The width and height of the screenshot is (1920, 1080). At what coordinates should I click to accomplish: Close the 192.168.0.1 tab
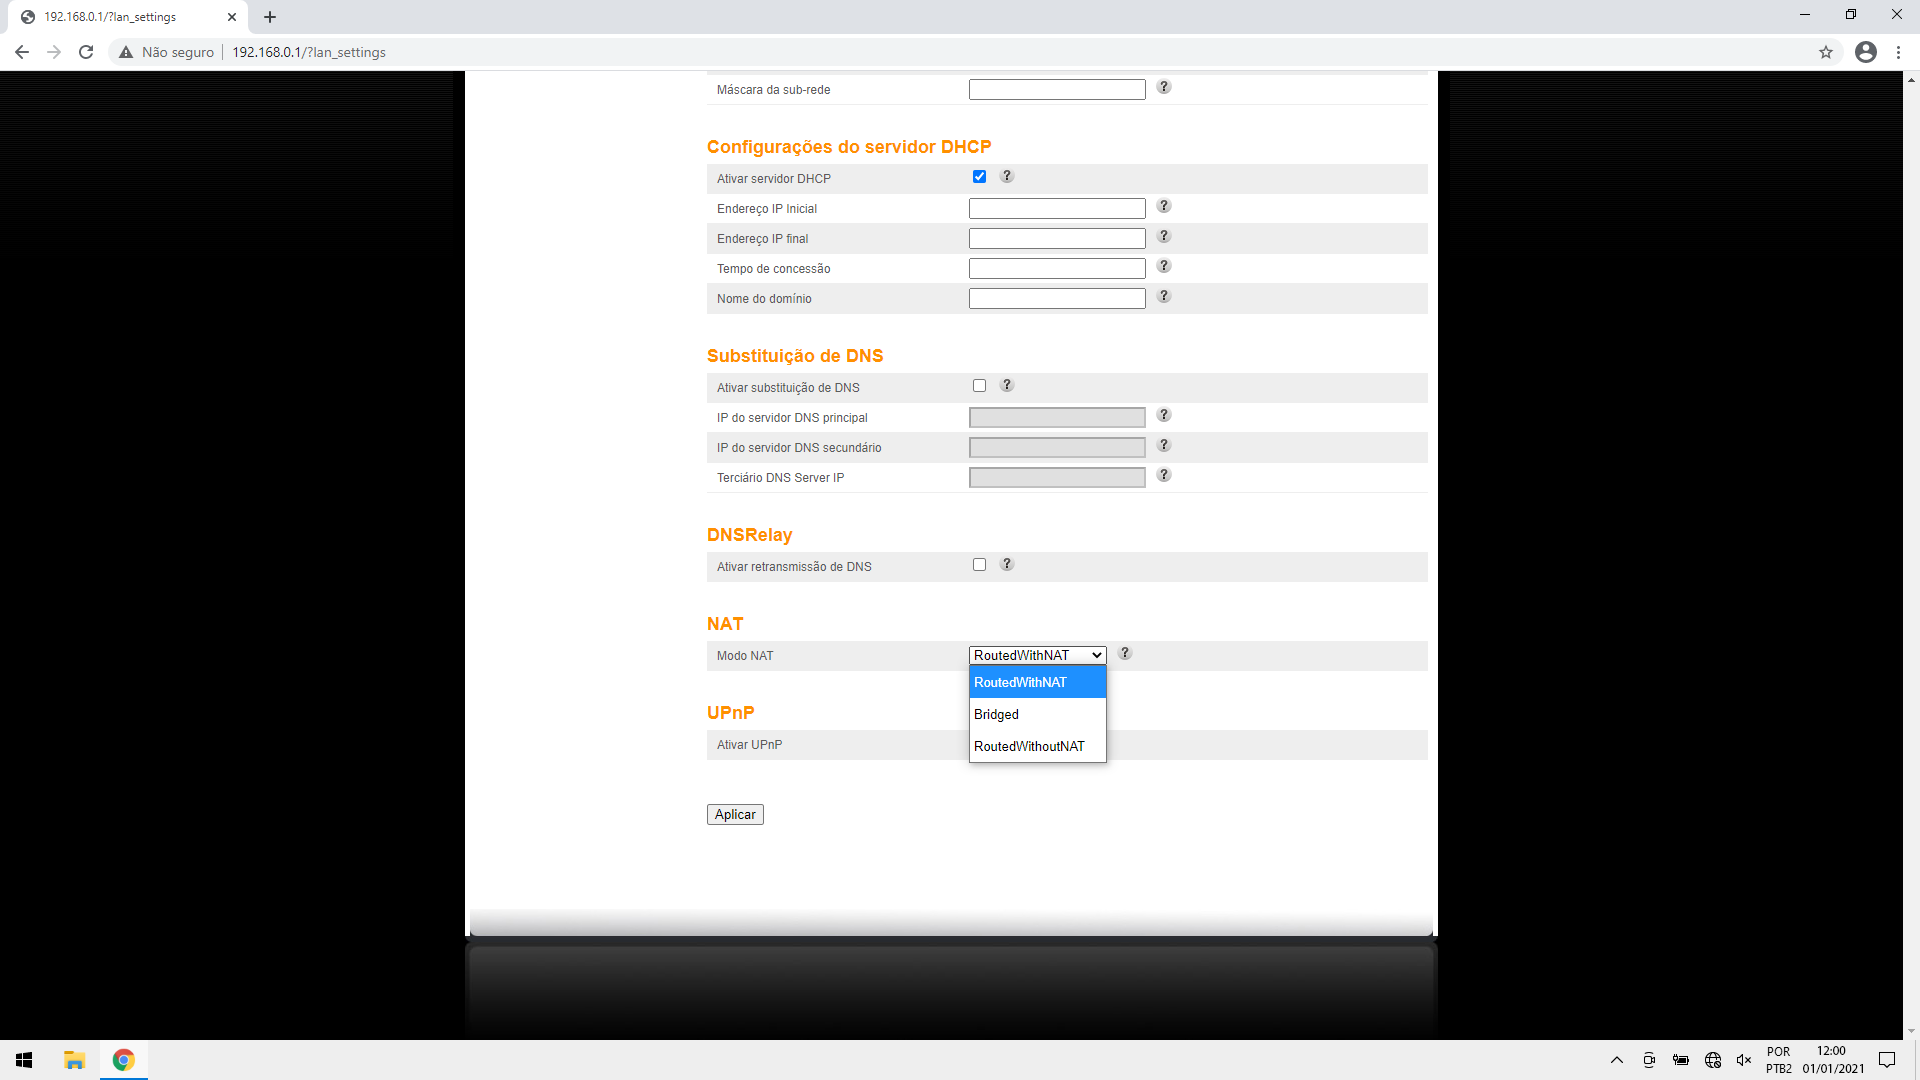tap(232, 17)
